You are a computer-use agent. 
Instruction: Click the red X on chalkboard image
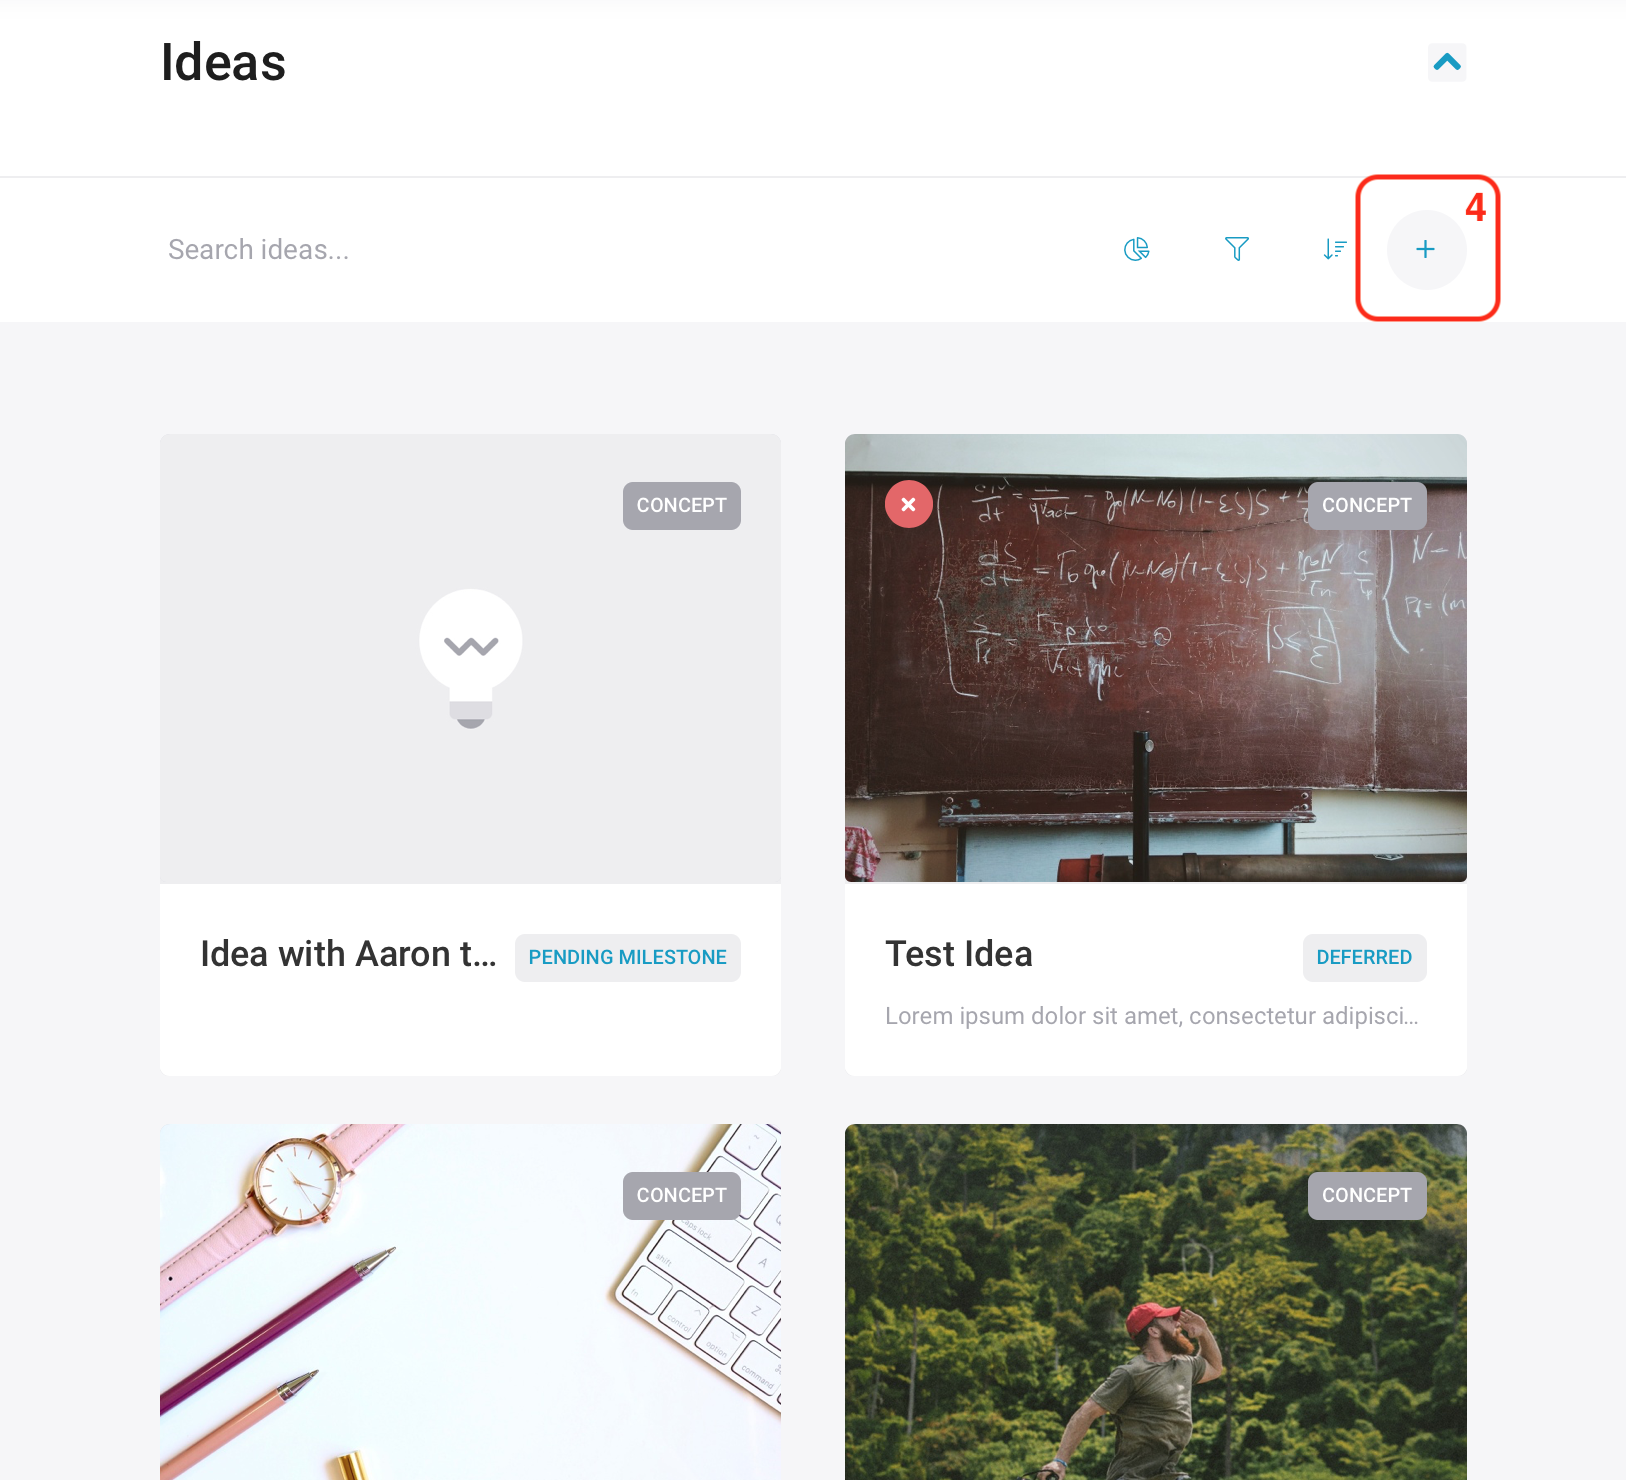pos(909,505)
